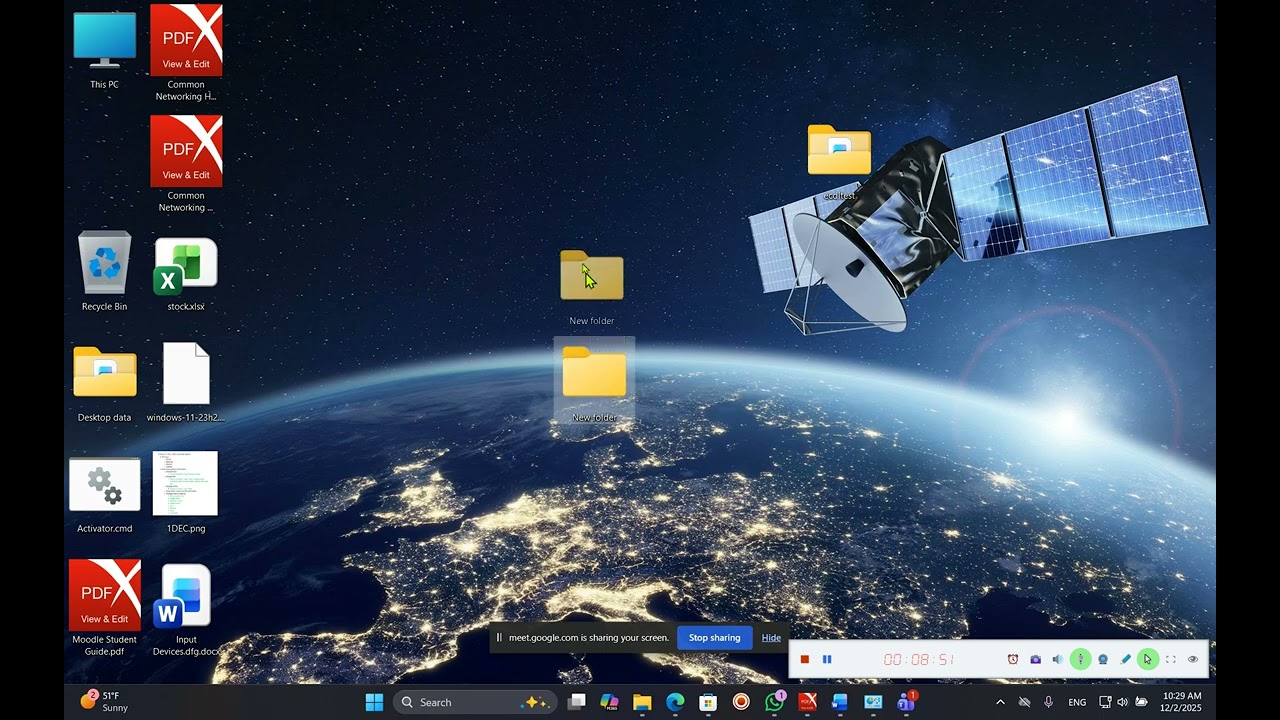Image resolution: width=1280 pixels, height=720 pixels.
Task: Select the stock.xlsx Excel file
Action: click(x=186, y=273)
